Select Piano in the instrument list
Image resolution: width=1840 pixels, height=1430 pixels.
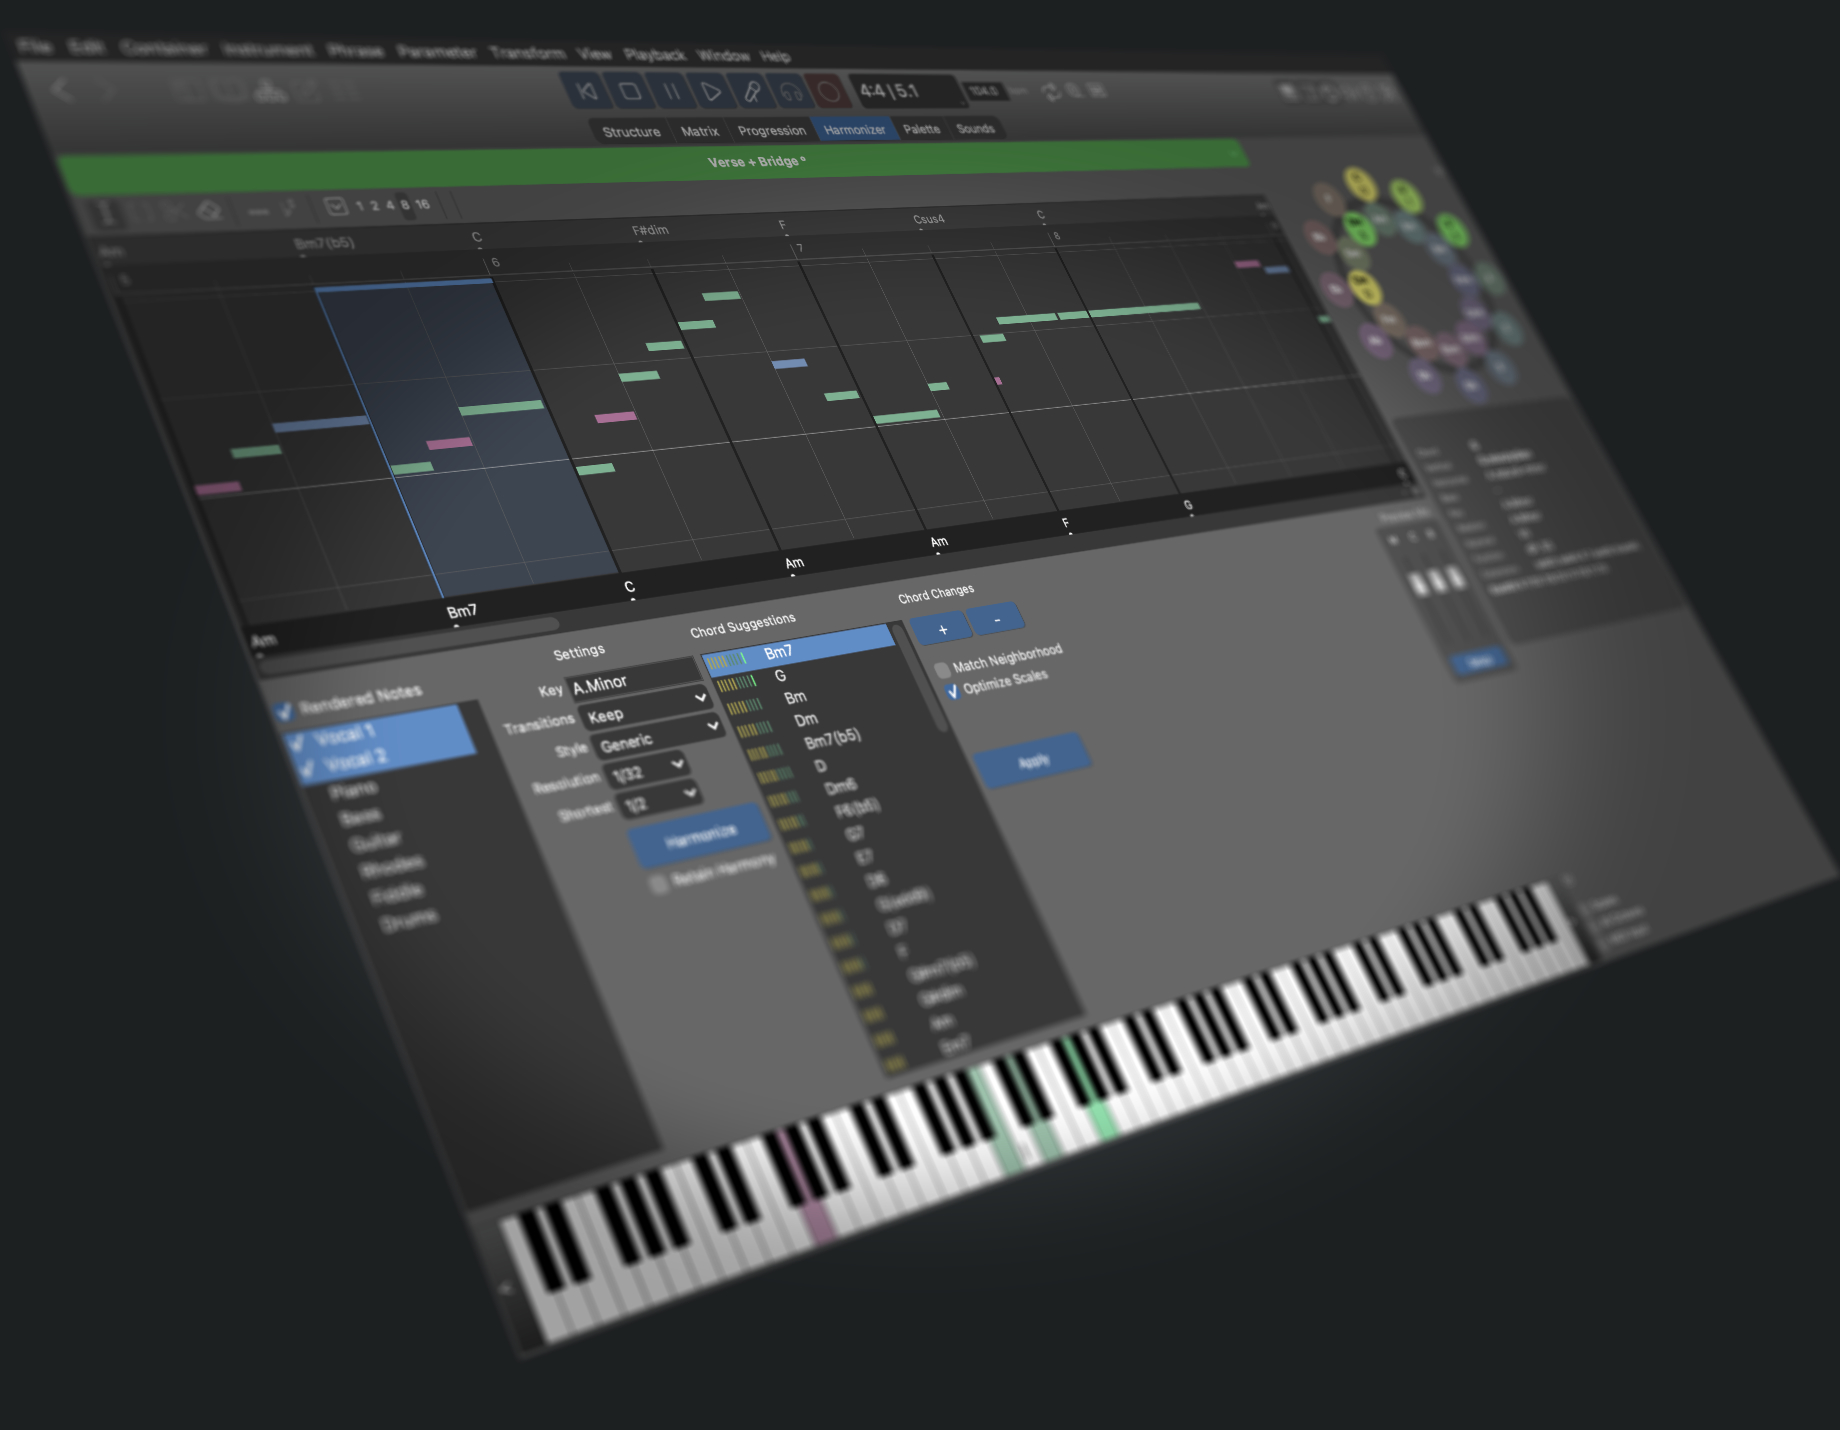tap(352, 791)
